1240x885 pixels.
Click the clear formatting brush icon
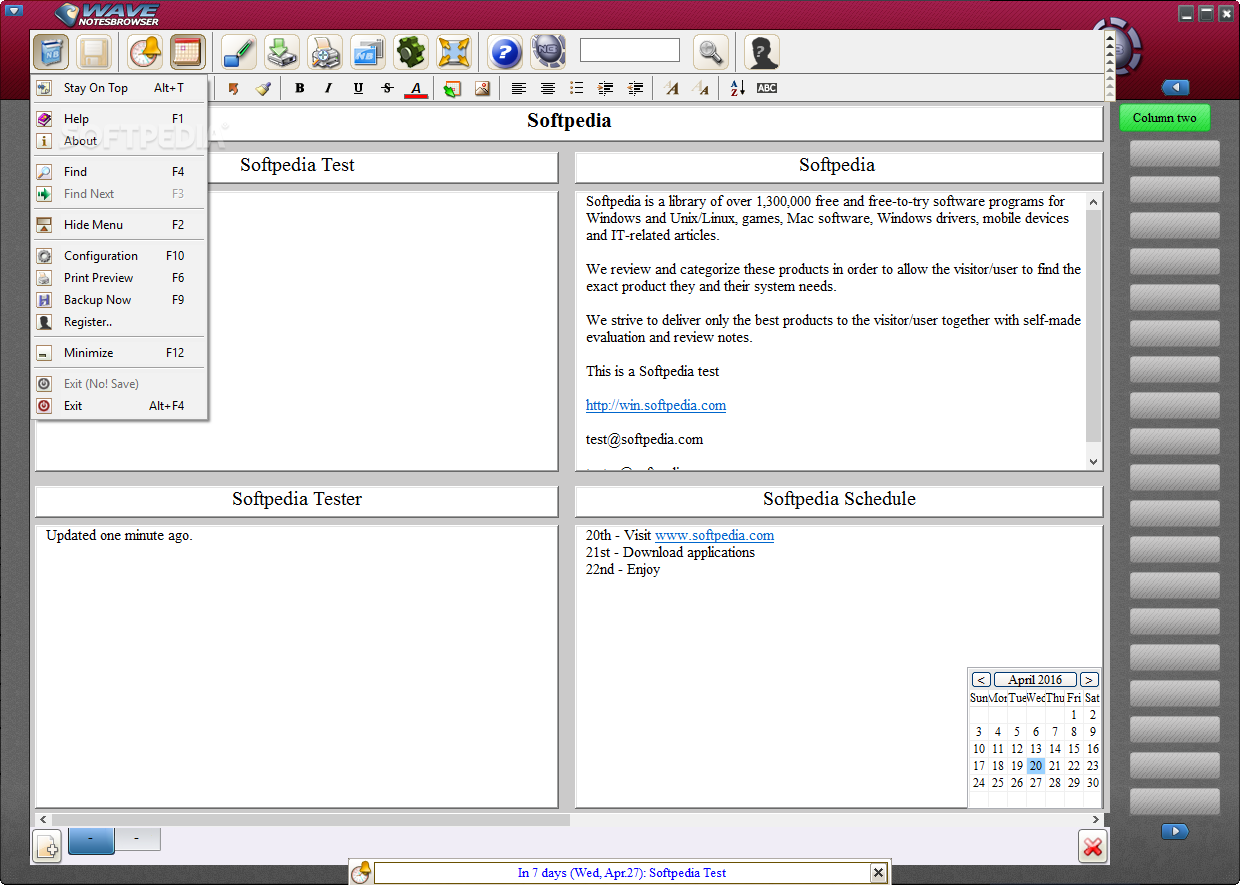tap(263, 88)
